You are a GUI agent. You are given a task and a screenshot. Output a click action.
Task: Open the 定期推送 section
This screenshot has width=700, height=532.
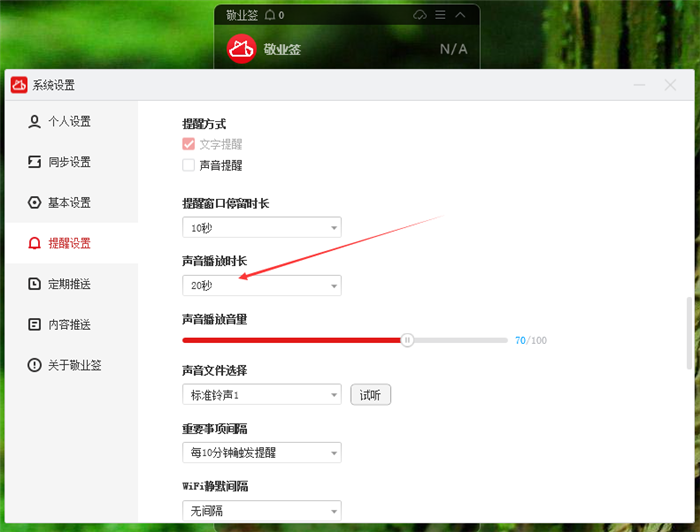click(x=72, y=284)
